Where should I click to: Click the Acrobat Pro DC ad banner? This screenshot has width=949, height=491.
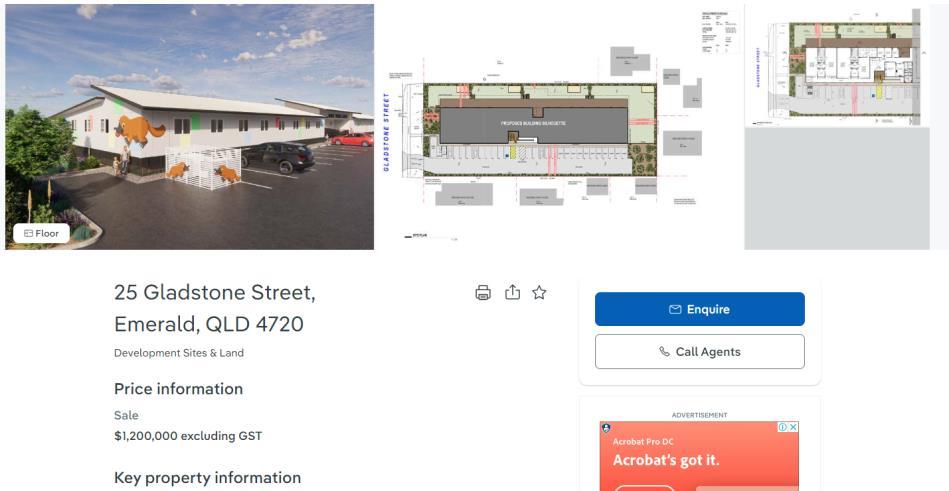coord(699,456)
